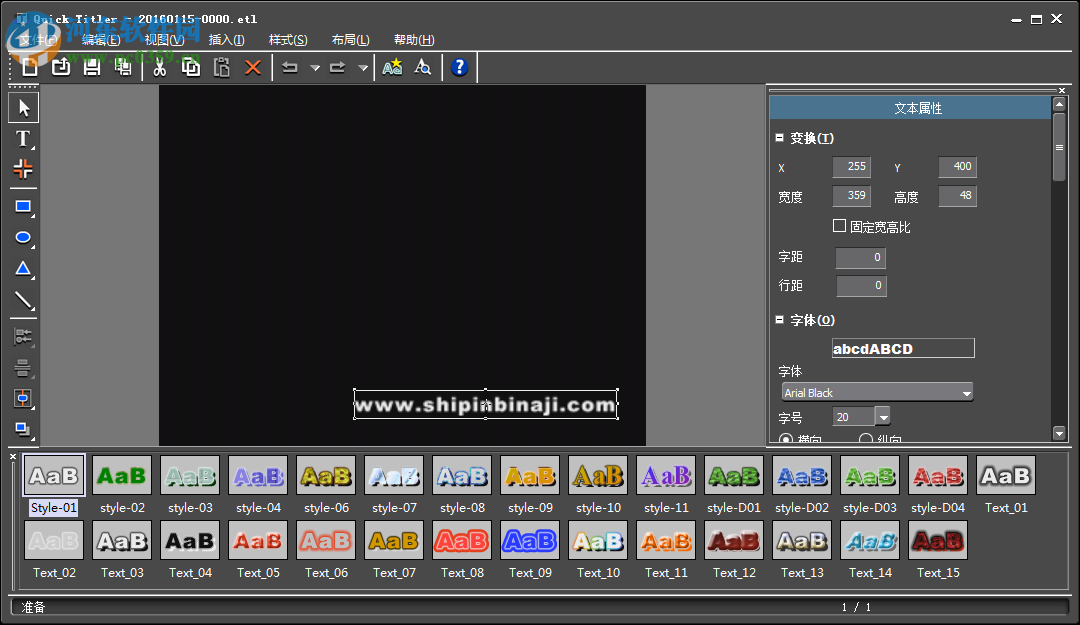The width and height of the screenshot is (1080, 625).
Task: Select the arrow selection tool
Action: click(x=23, y=108)
